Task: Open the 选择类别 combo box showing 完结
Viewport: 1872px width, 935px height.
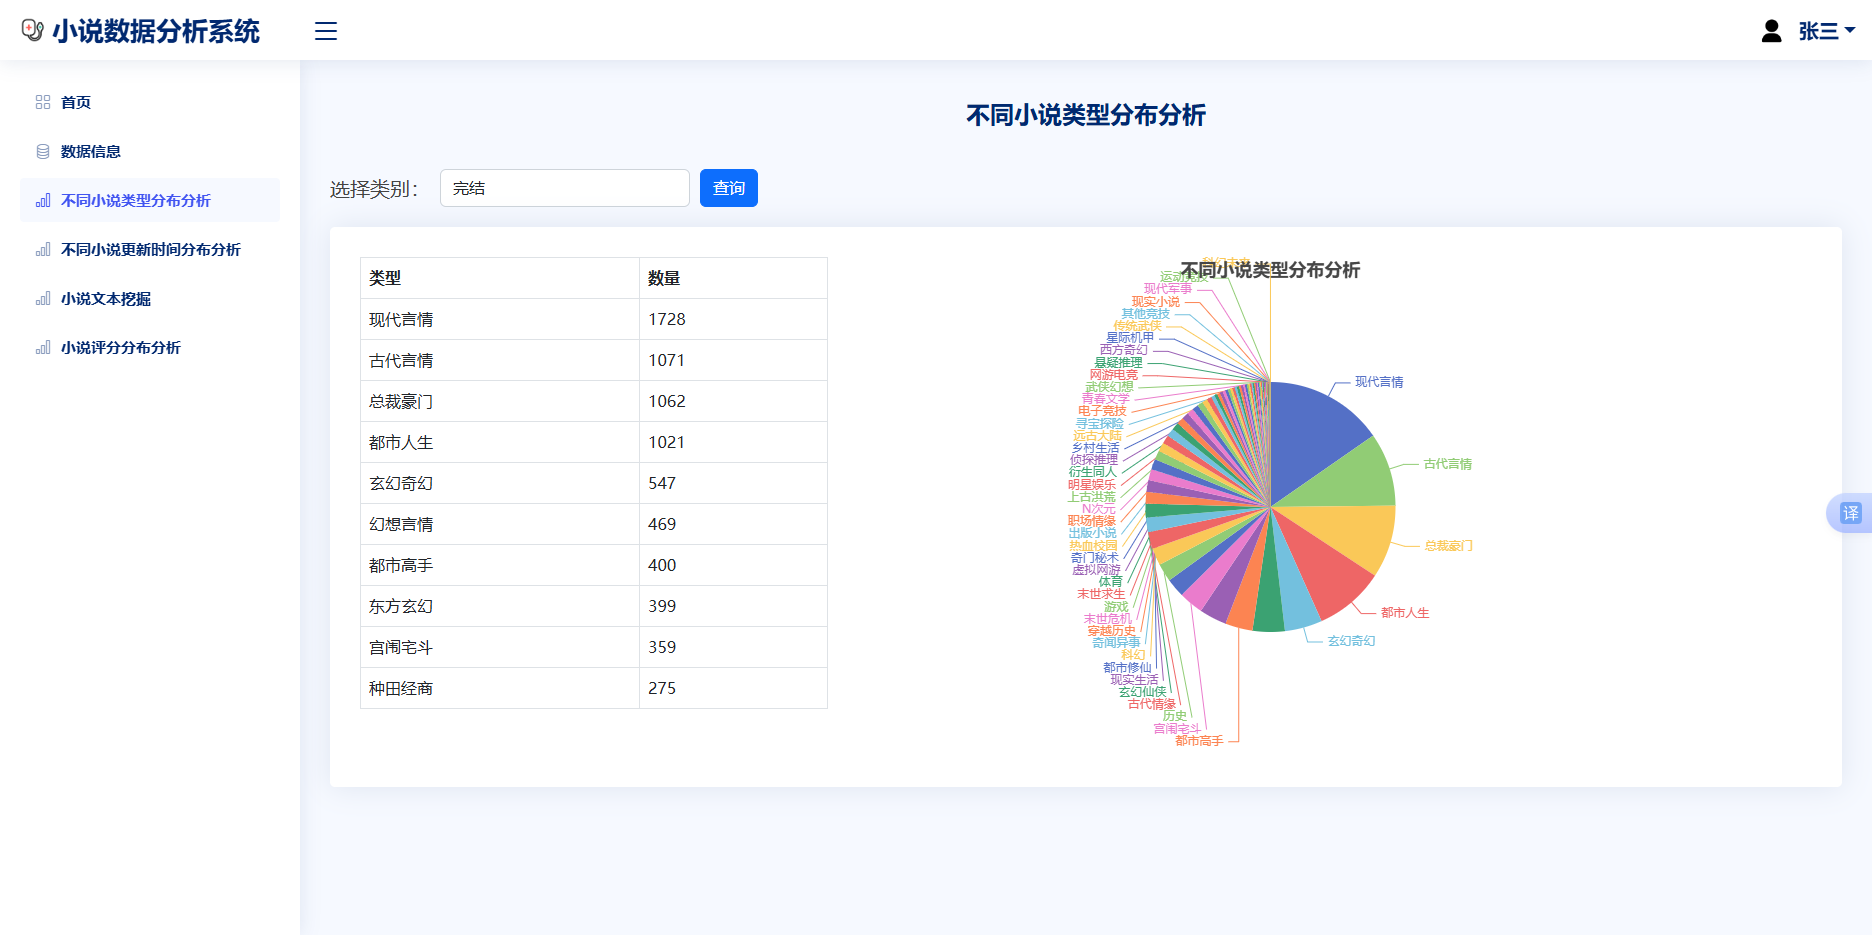Action: [x=565, y=188]
